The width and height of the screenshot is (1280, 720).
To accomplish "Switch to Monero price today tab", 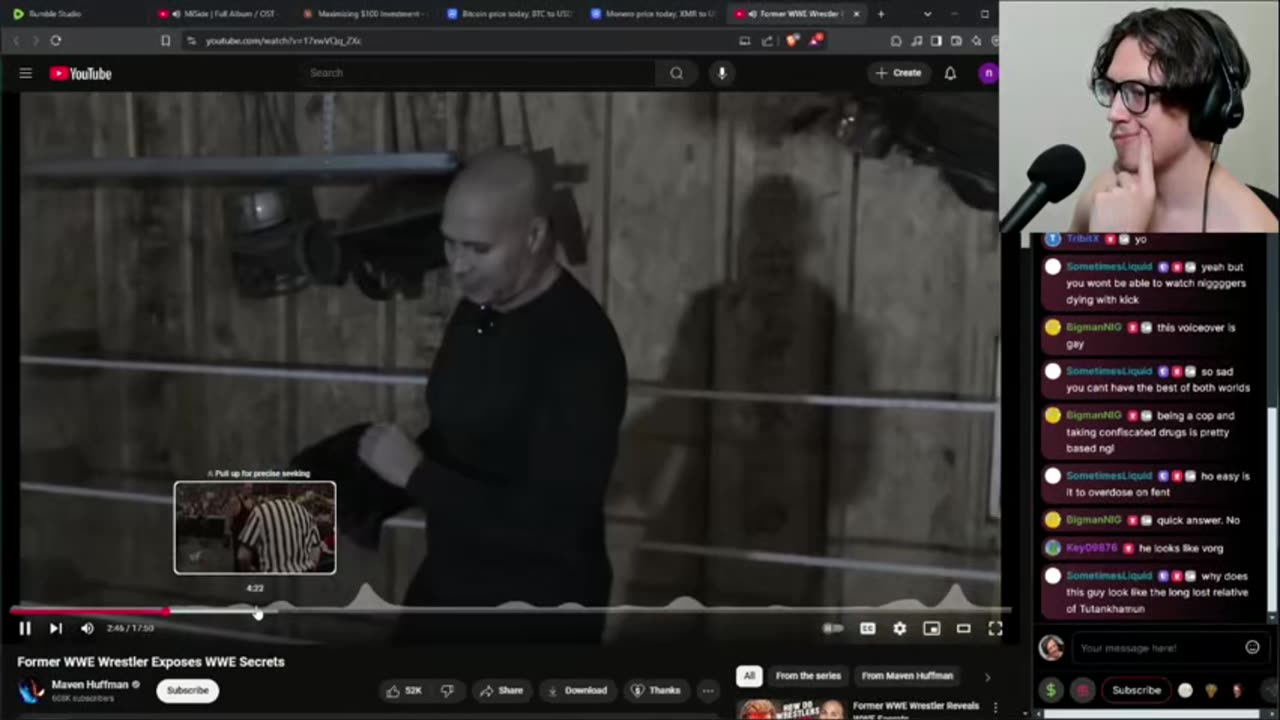I will [x=653, y=14].
